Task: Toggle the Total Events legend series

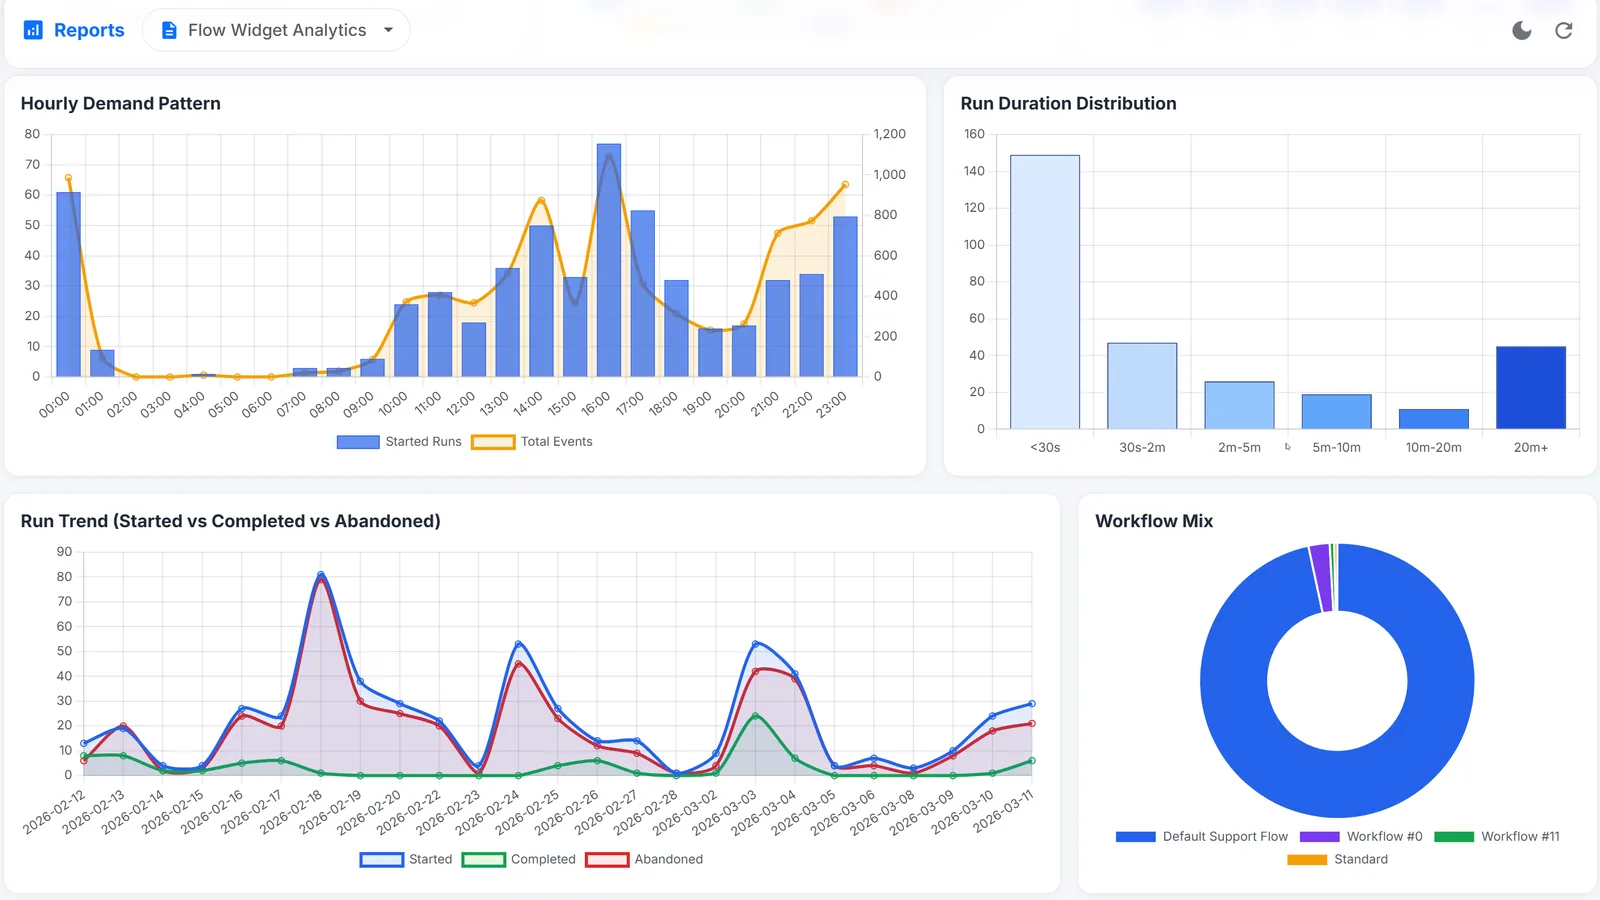Action: (532, 441)
